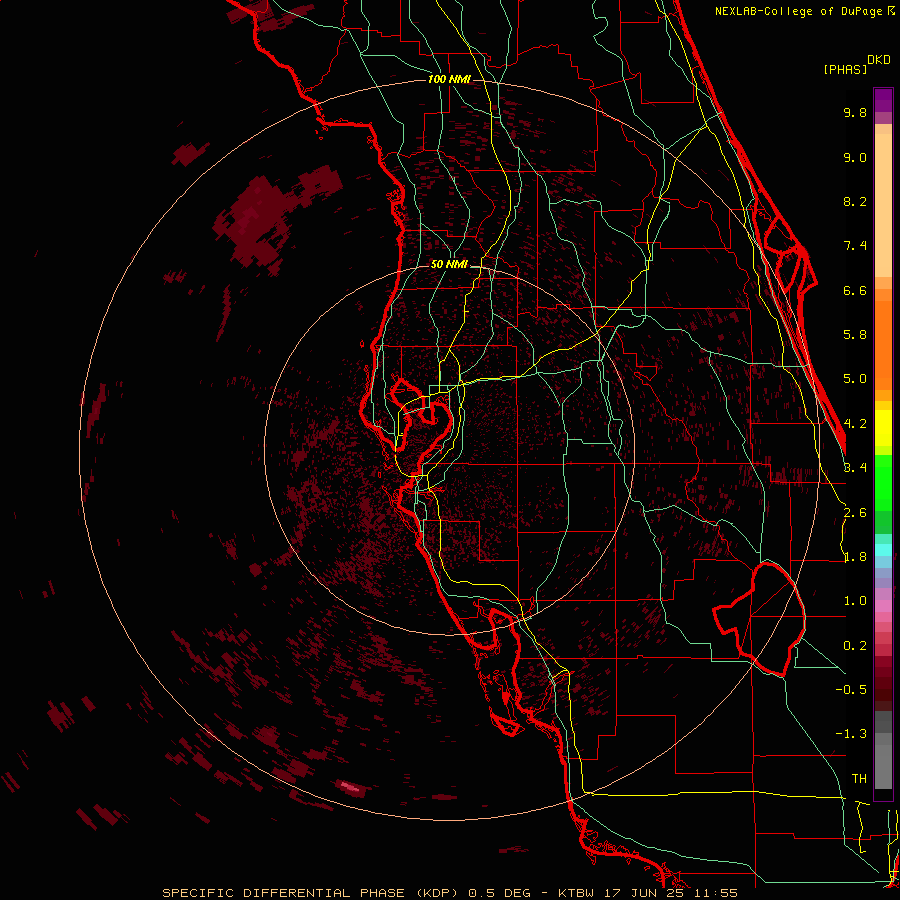Pick the solid orange band on color bar
This screenshot has height=900, width=900.
coord(883,346)
